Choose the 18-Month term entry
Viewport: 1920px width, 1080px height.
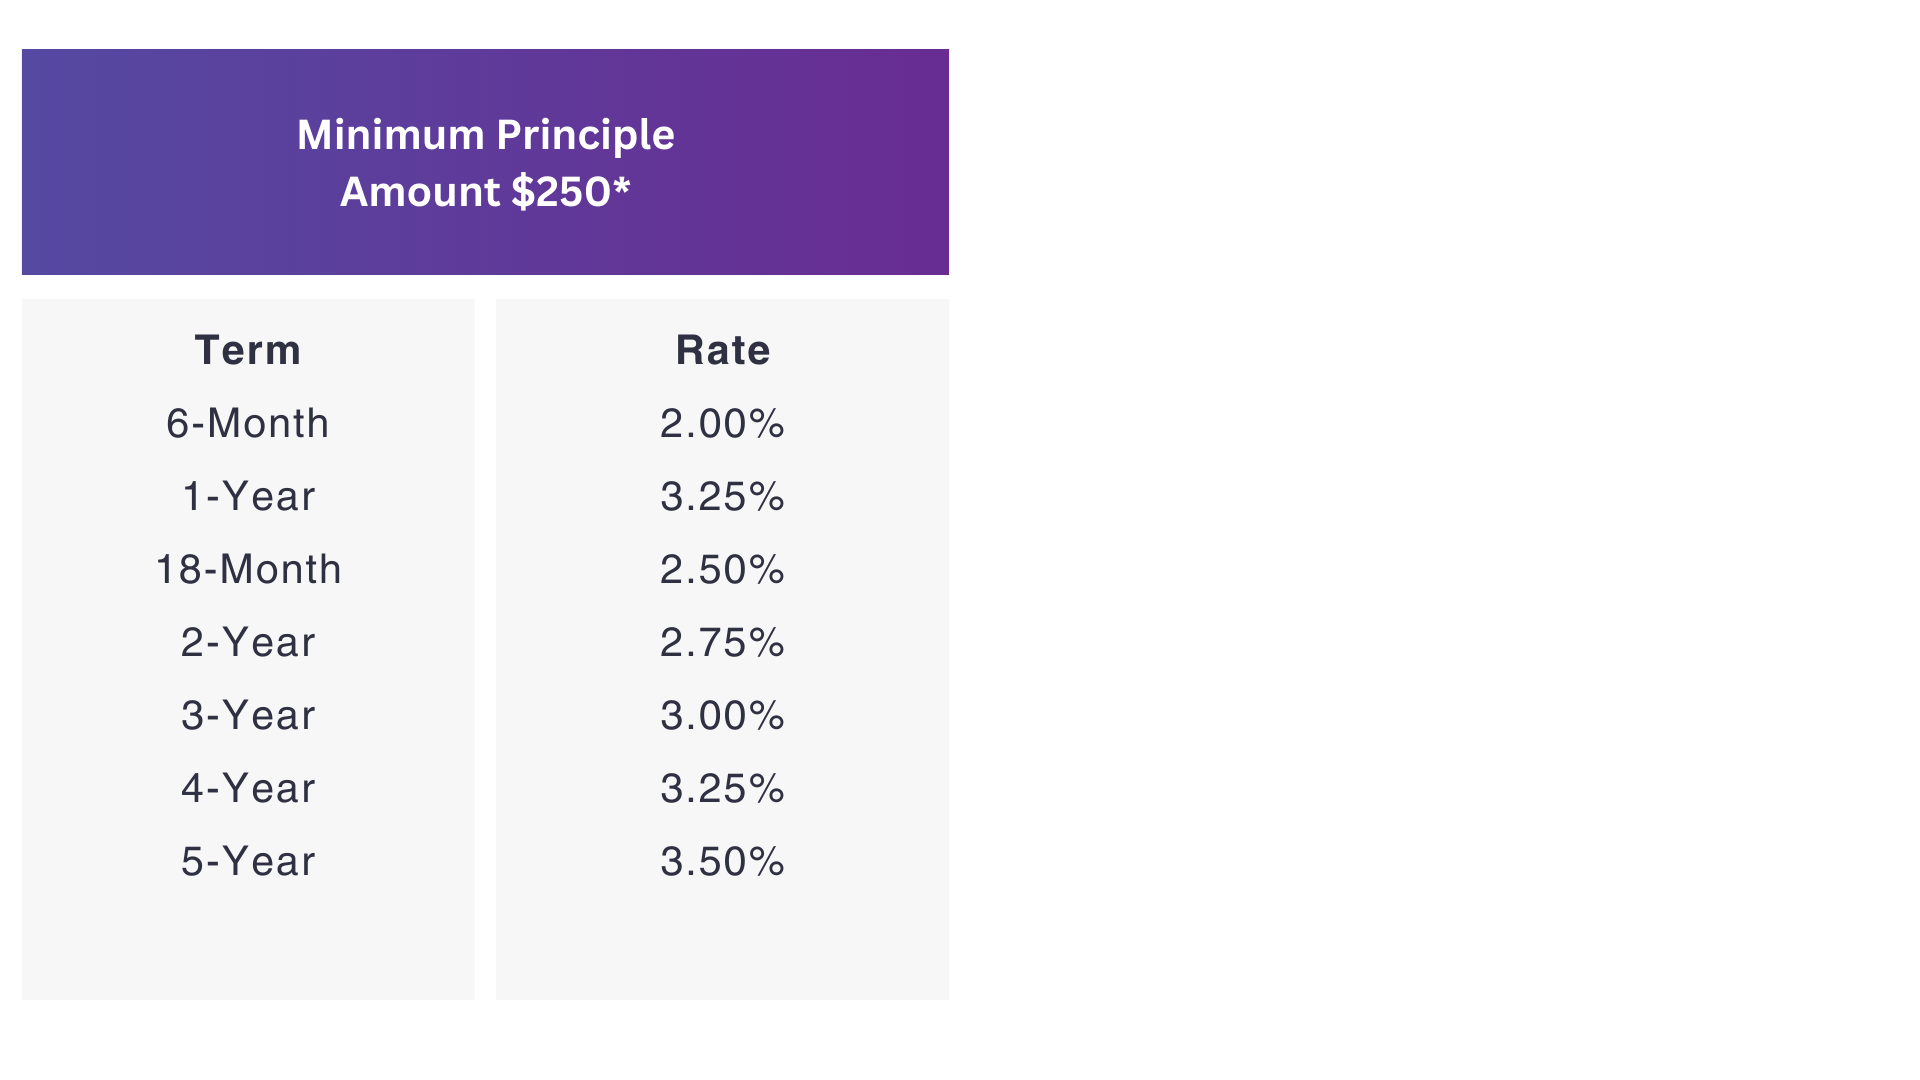click(248, 569)
